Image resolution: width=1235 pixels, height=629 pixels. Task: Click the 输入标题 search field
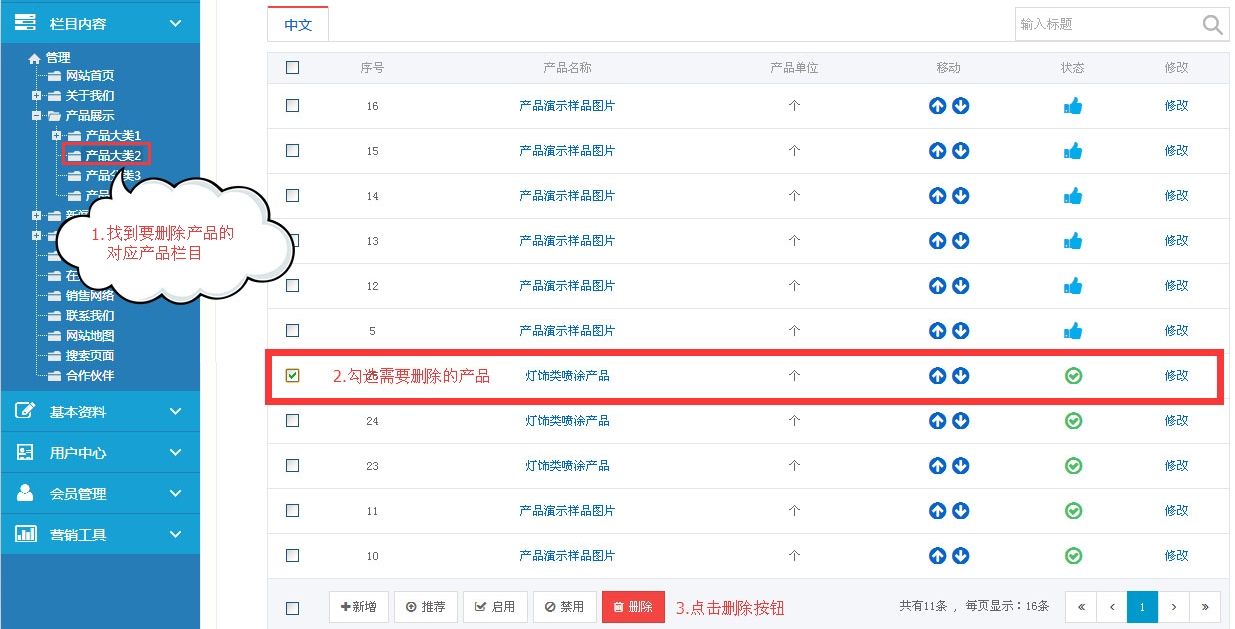point(1105,25)
